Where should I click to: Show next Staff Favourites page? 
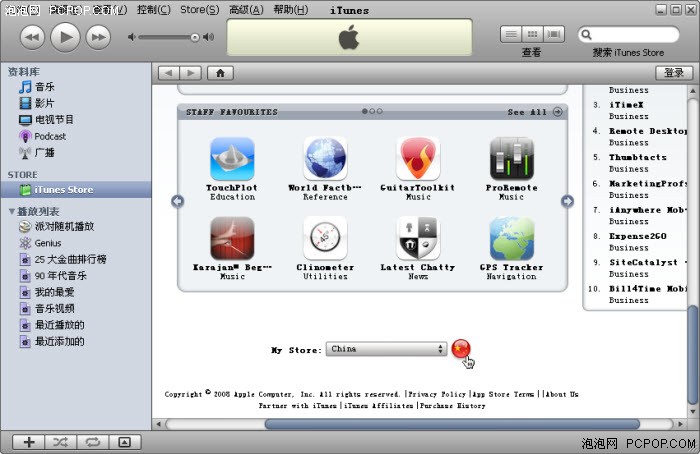(567, 201)
